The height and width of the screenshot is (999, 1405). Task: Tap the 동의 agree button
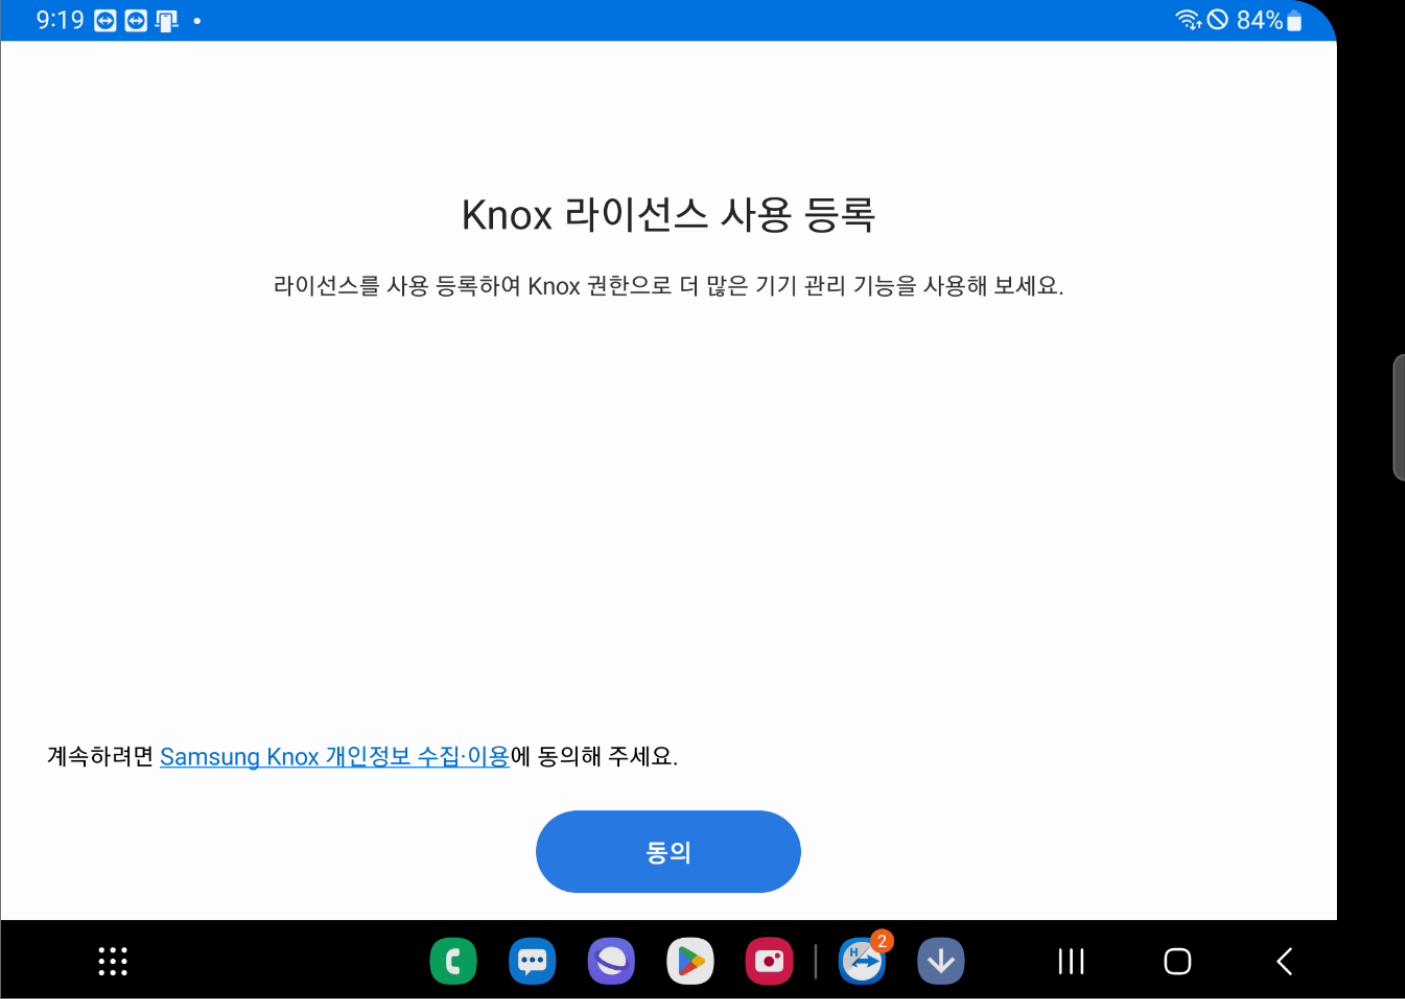pos(668,852)
